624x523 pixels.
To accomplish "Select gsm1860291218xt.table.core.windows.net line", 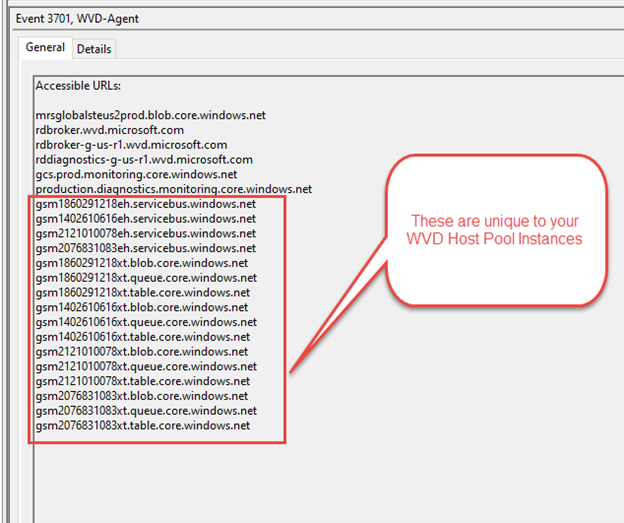I will (142, 293).
